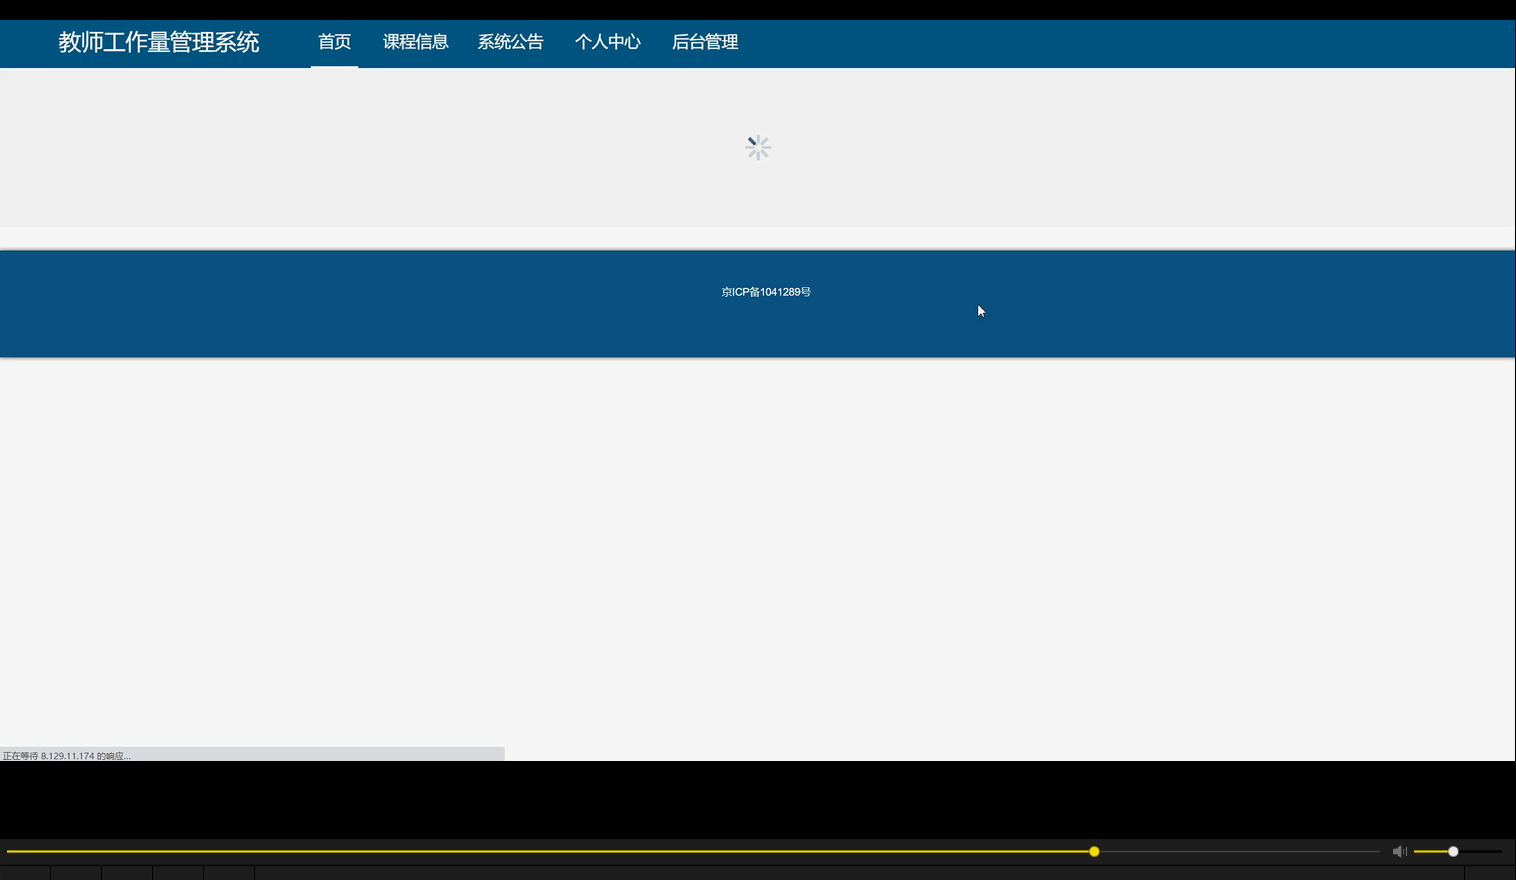The image size is (1516, 880).
Task: Click the 京ICP备1041289号 footer text
Action: 766,292
